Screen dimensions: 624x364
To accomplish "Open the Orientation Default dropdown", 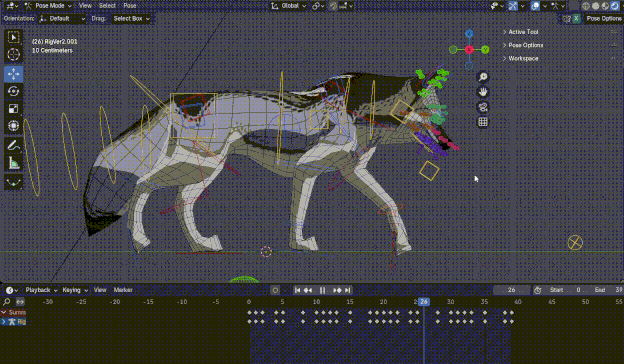I will pyautogui.click(x=62, y=19).
